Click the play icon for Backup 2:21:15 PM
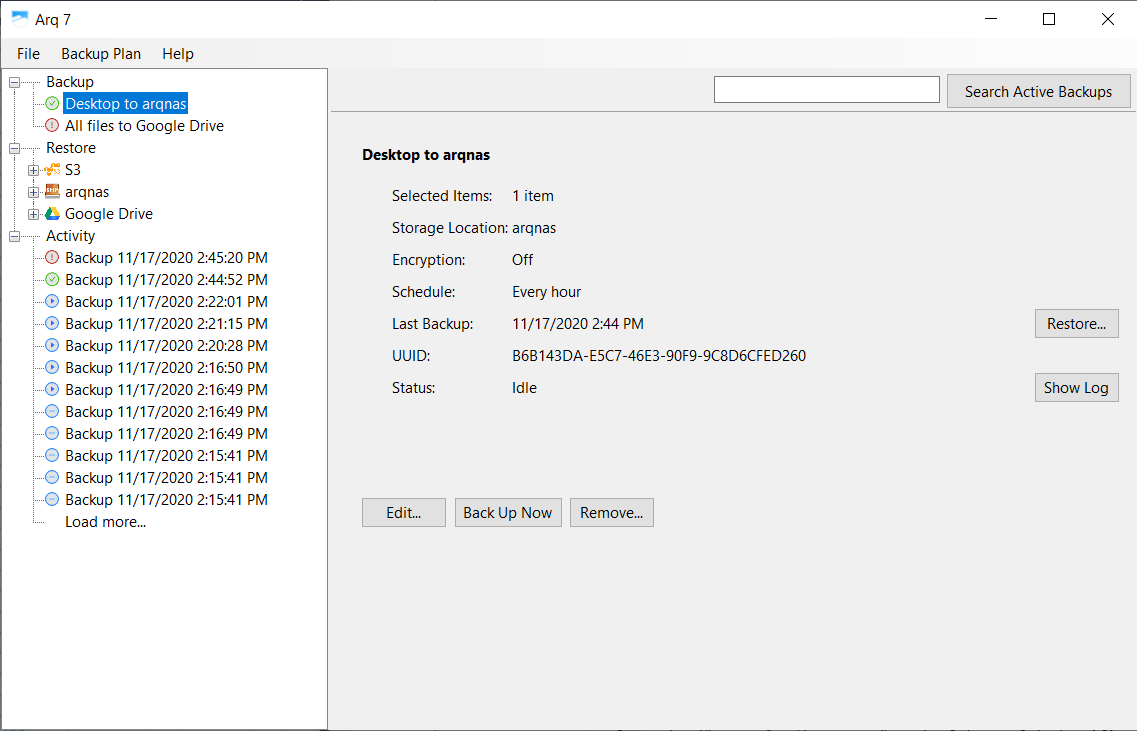This screenshot has width=1137, height=731. point(52,323)
